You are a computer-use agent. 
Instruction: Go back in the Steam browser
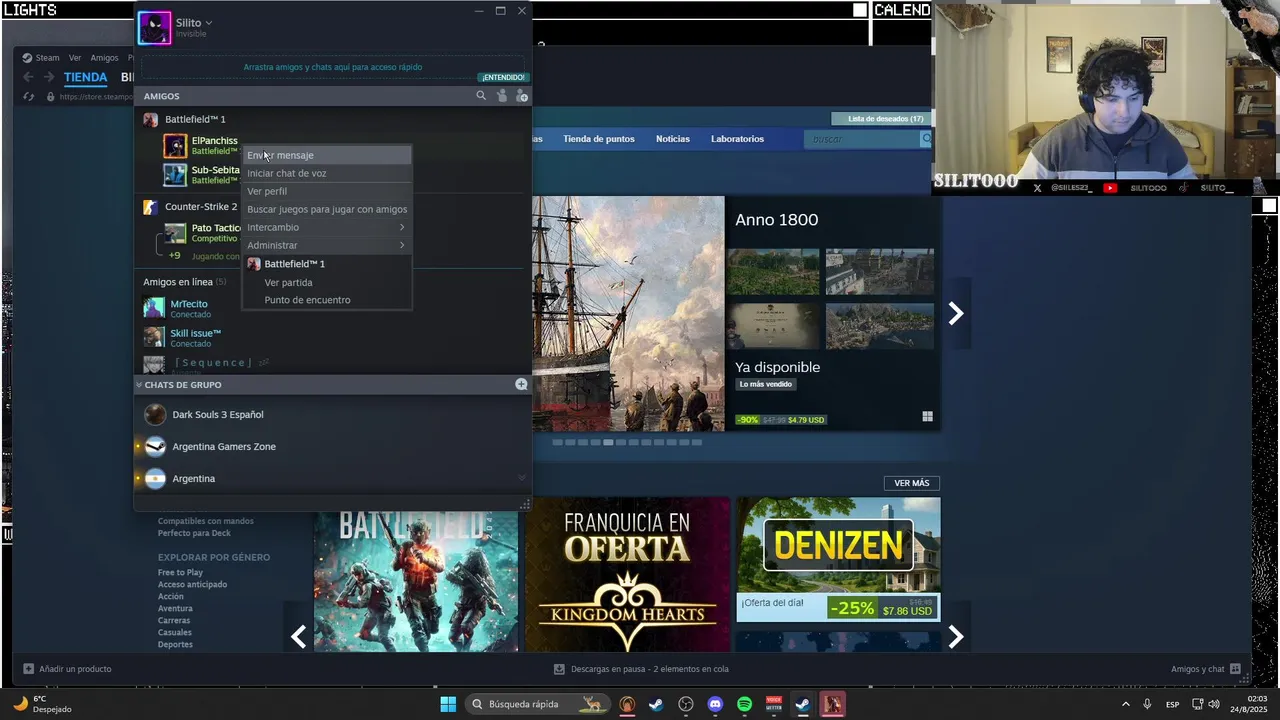click(28, 77)
